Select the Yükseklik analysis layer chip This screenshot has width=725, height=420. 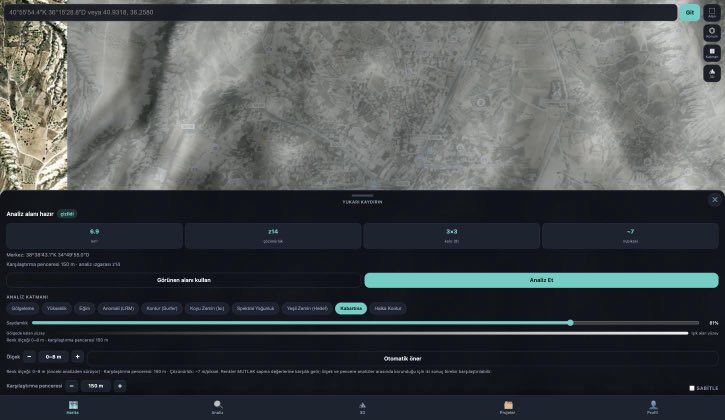(x=56, y=309)
